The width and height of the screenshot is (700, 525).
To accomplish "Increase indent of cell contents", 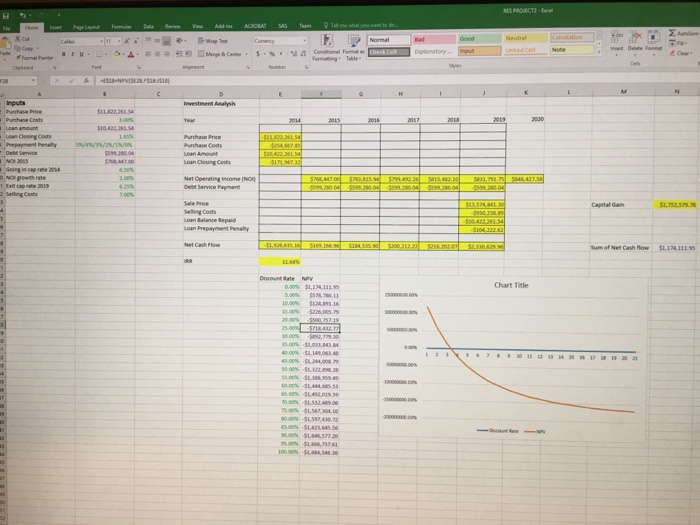I will tap(188, 54).
